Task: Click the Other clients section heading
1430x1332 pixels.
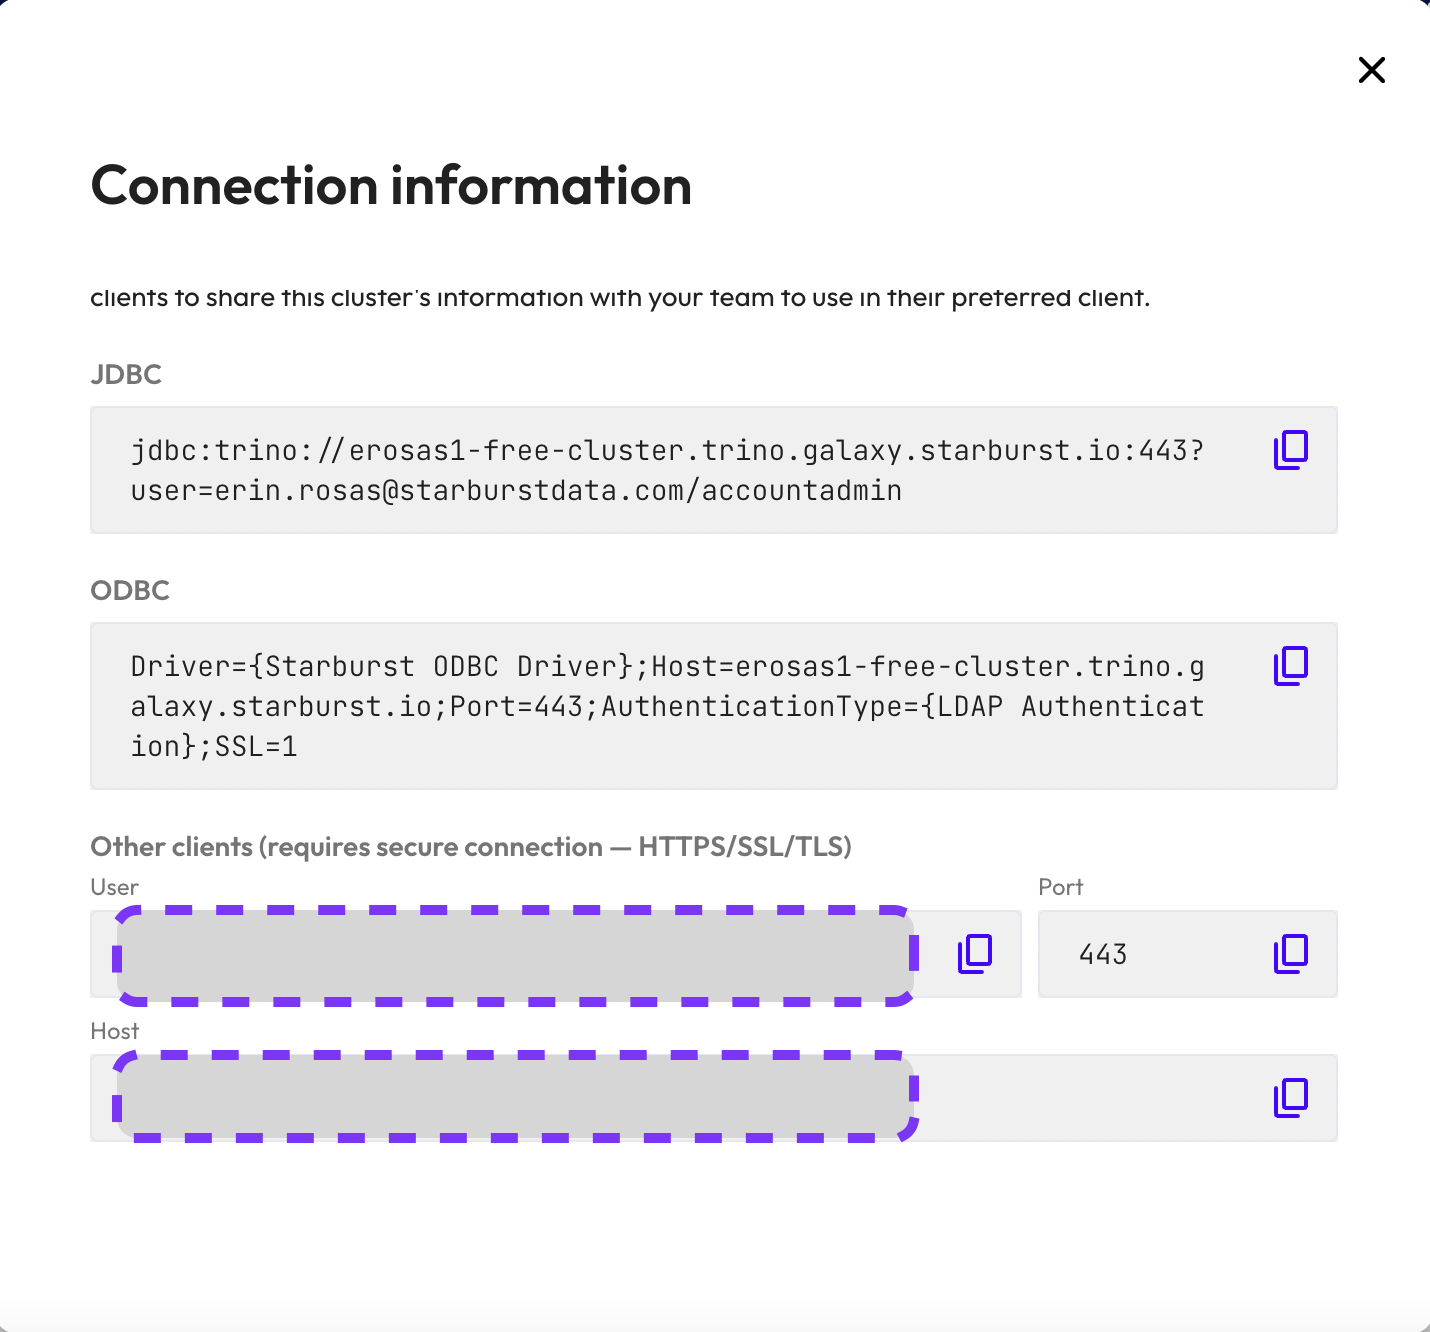Action: pos(471,847)
